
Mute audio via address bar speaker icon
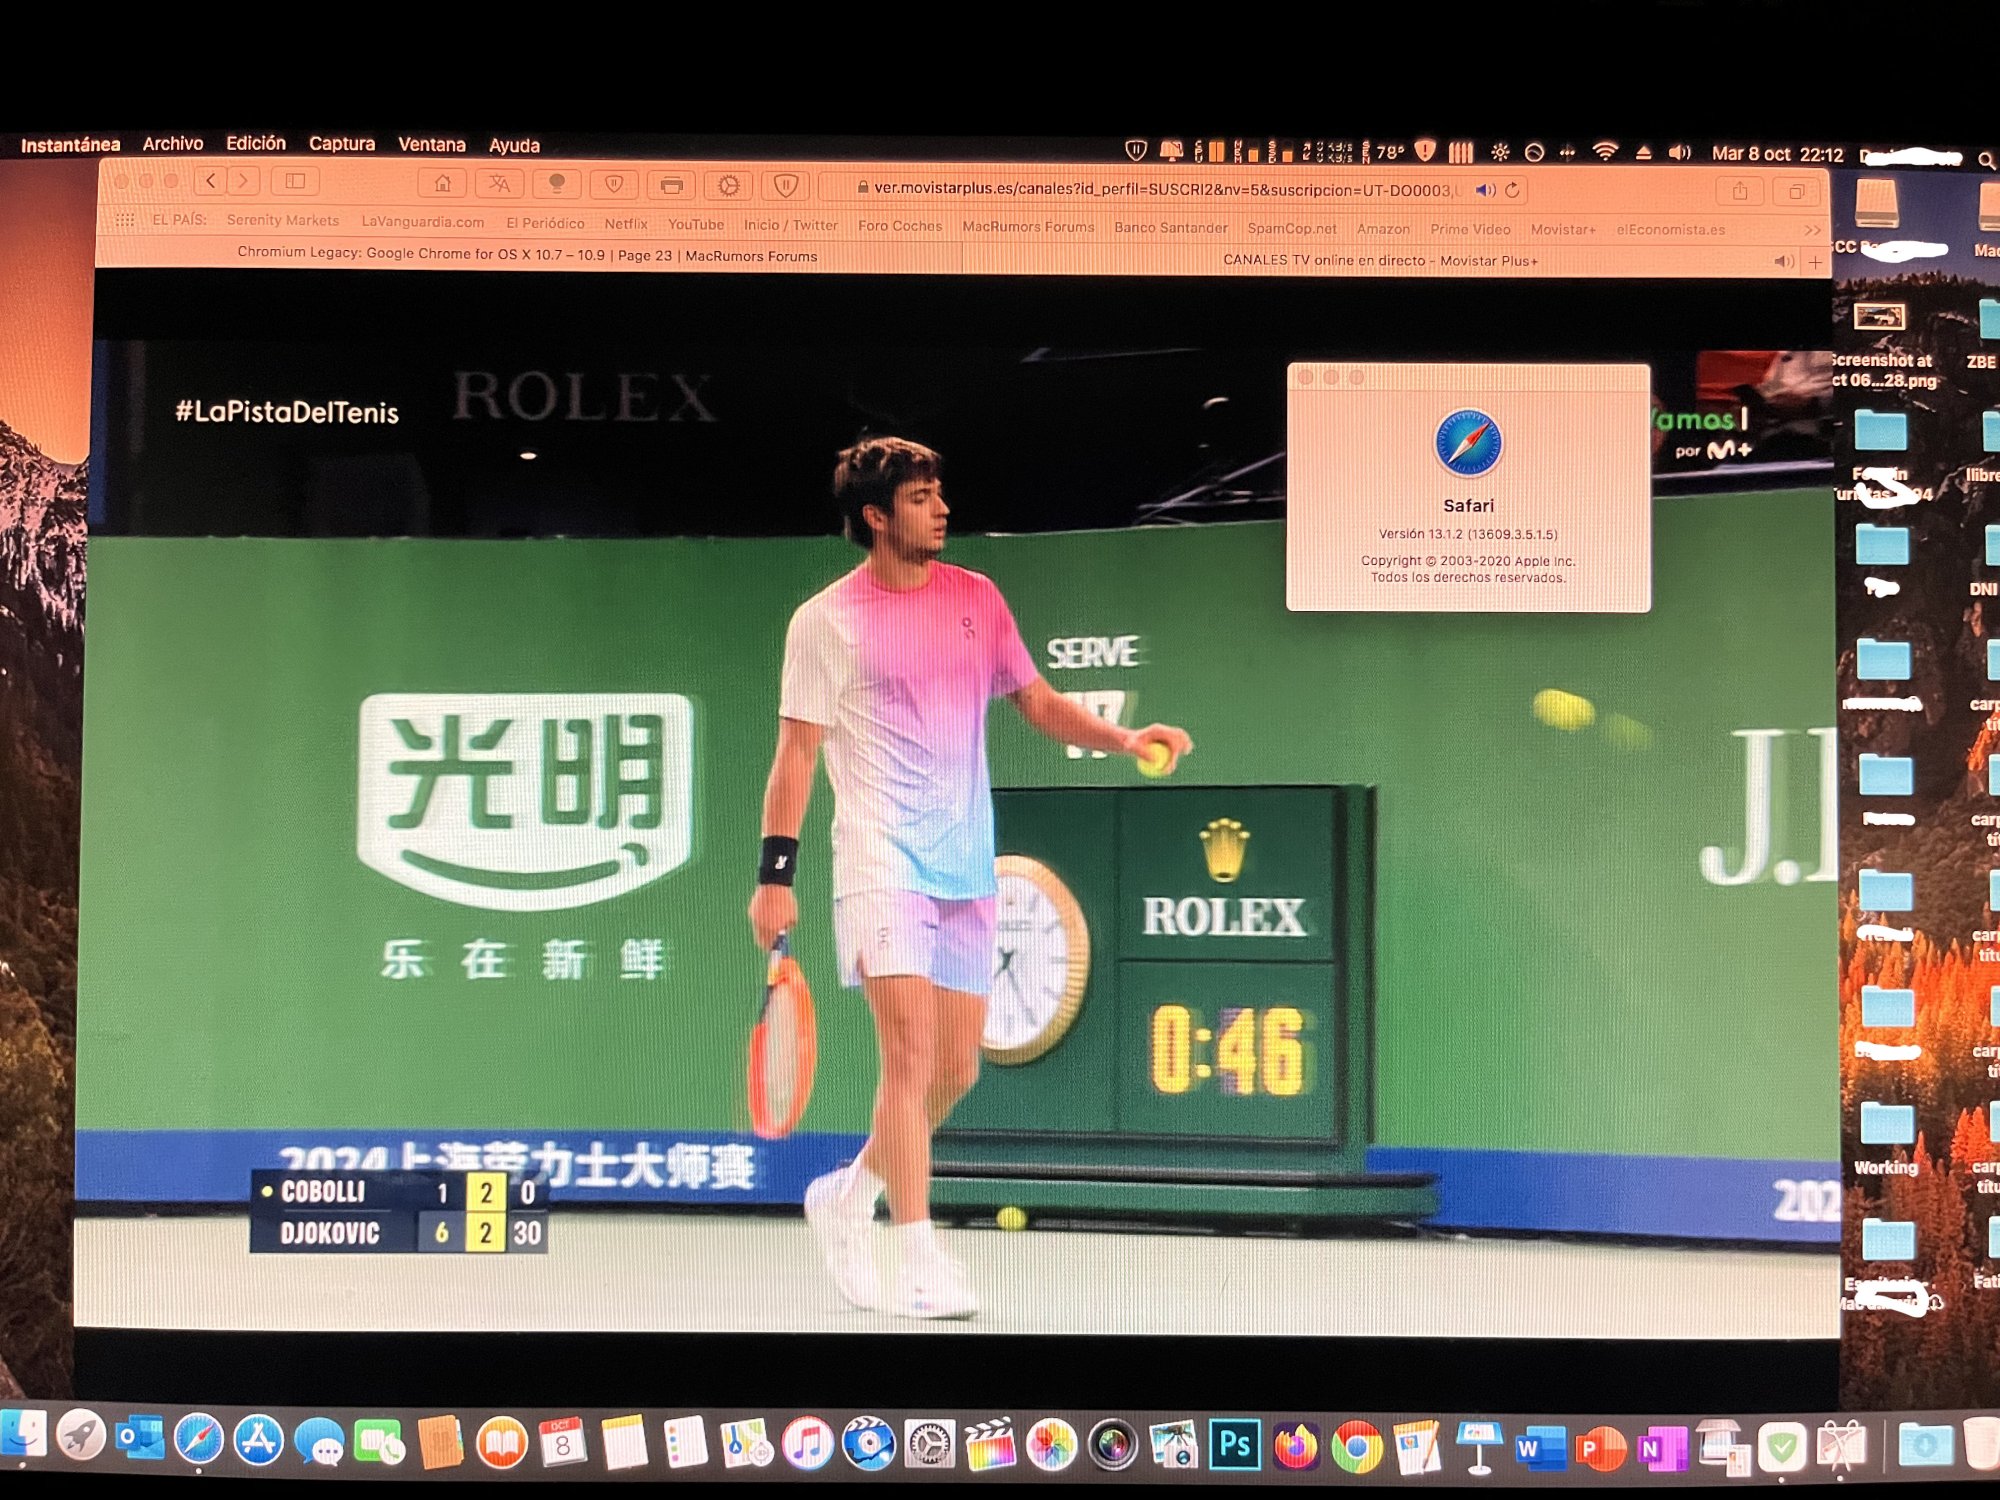[x=1485, y=190]
